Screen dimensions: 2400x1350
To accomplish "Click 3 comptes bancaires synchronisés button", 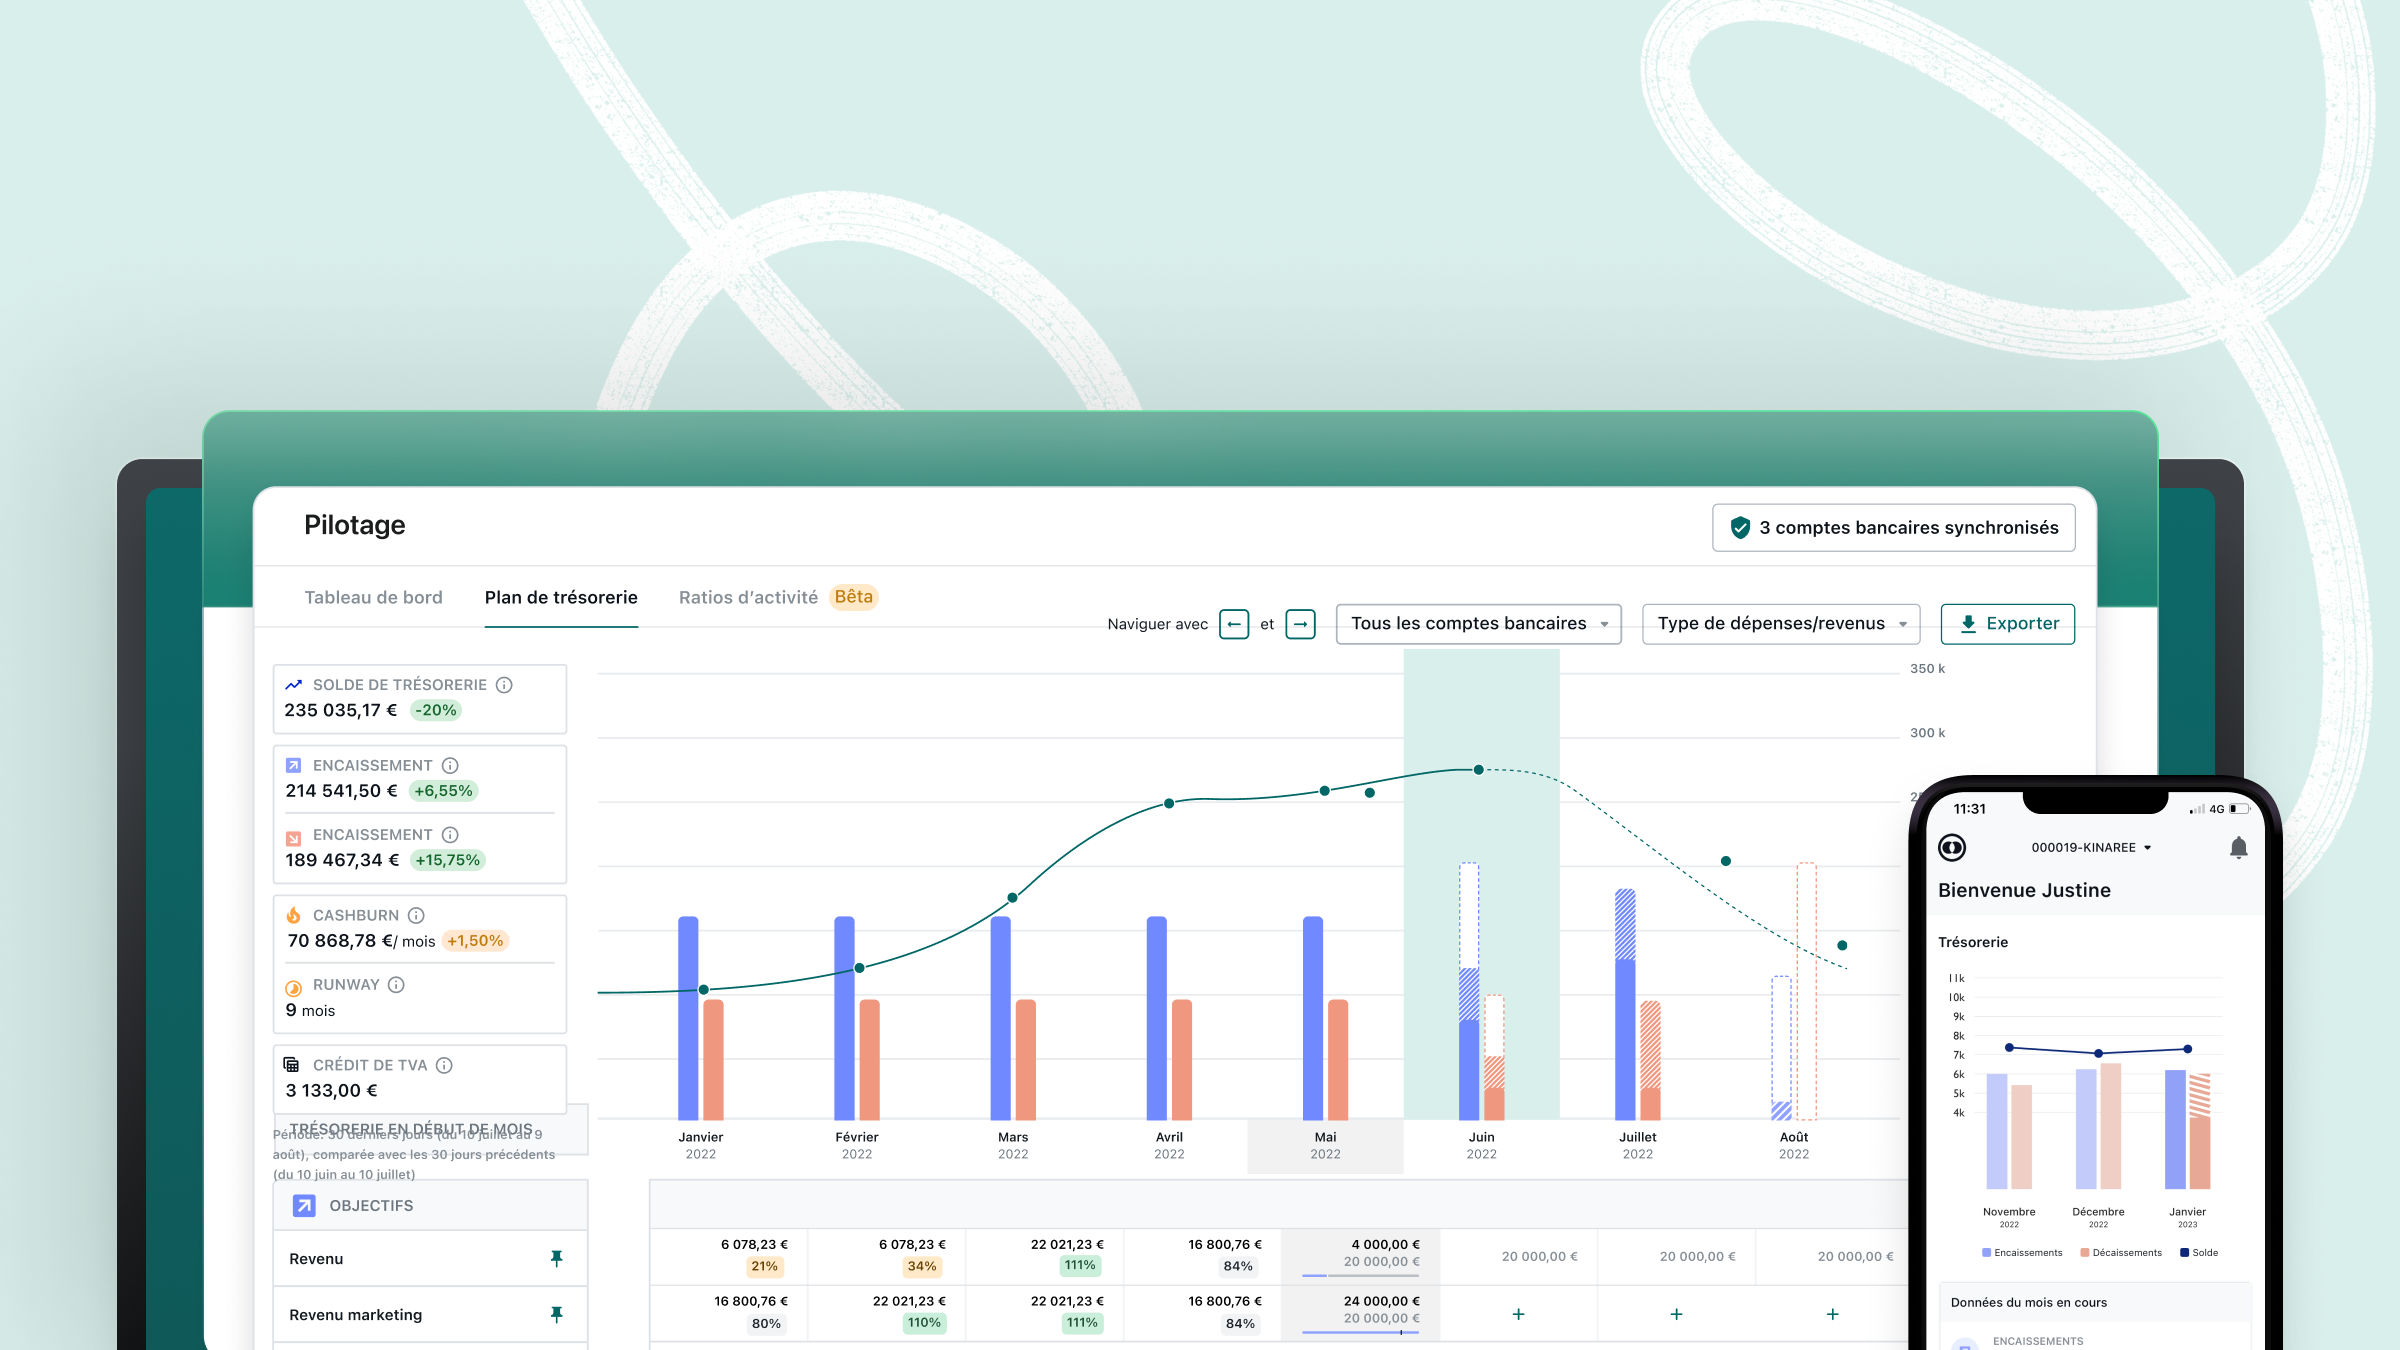I will pyautogui.click(x=1893, y=527).
